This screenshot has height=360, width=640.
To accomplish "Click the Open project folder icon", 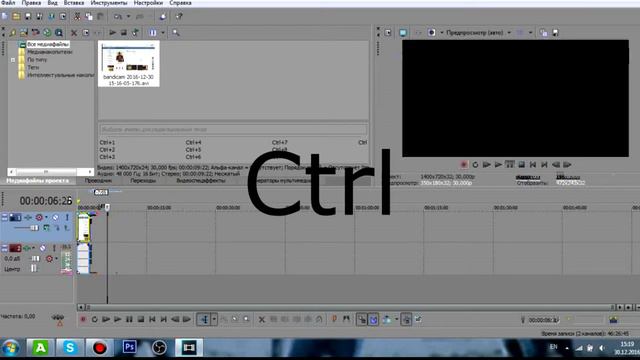I will pos(16,16).
